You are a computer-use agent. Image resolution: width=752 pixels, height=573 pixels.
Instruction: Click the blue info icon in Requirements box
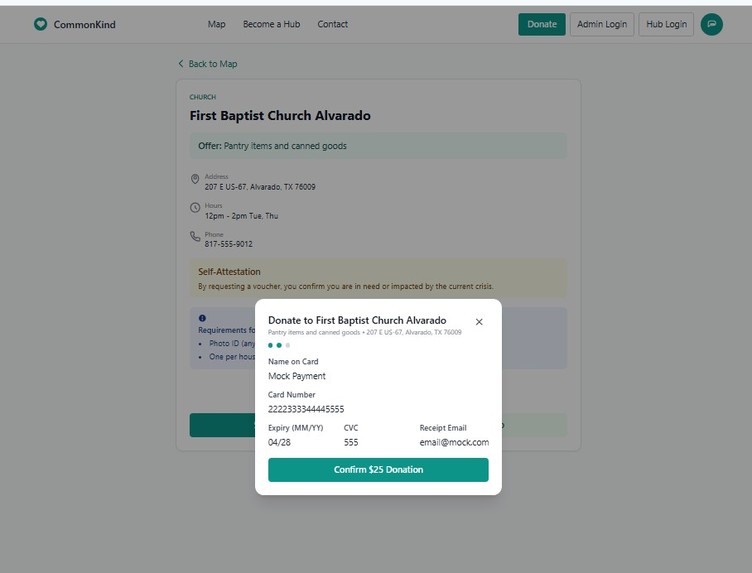point(202,318)
